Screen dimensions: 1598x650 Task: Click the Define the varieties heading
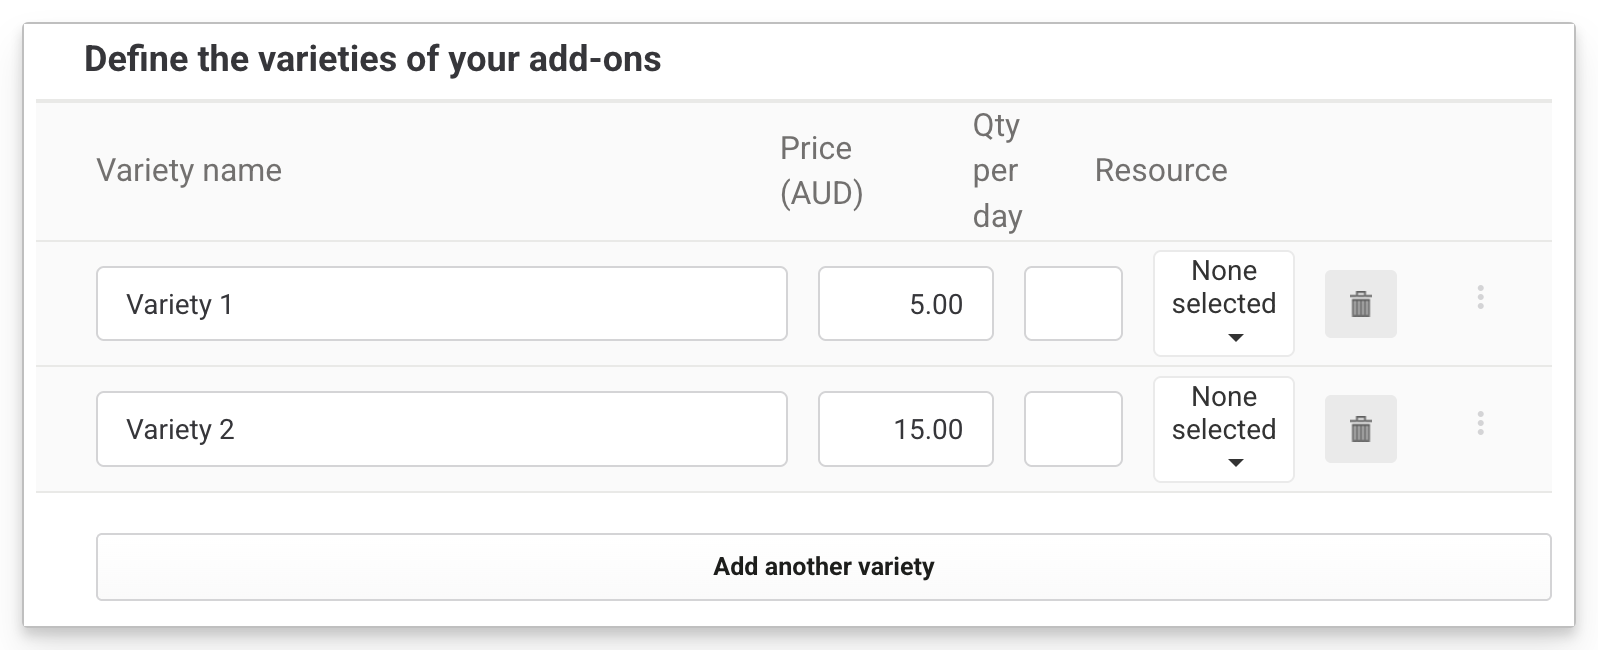click(372, 60)
